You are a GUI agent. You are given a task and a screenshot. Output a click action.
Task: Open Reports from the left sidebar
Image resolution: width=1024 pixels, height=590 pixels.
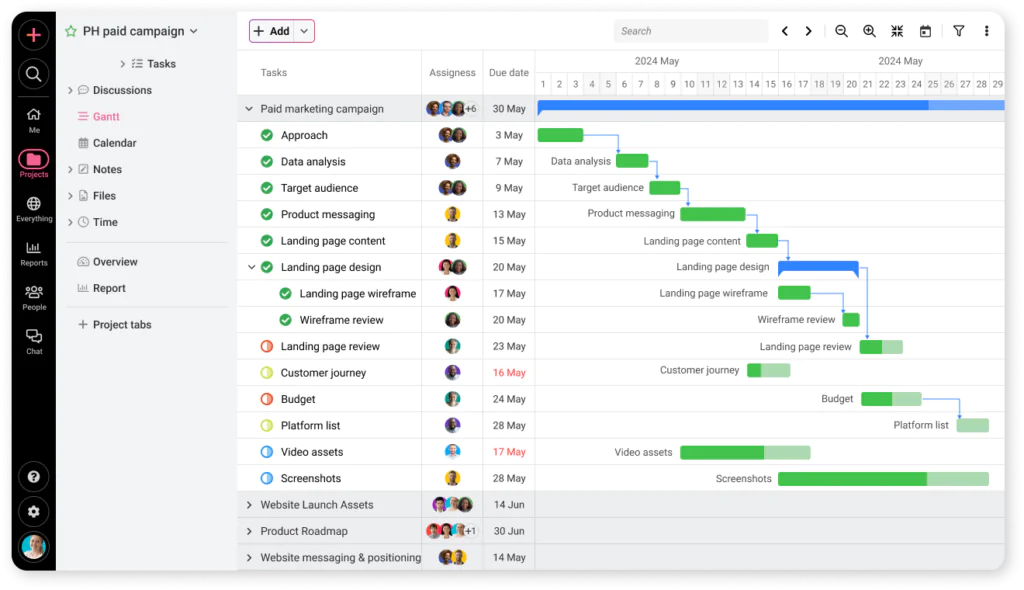(33, 249)
